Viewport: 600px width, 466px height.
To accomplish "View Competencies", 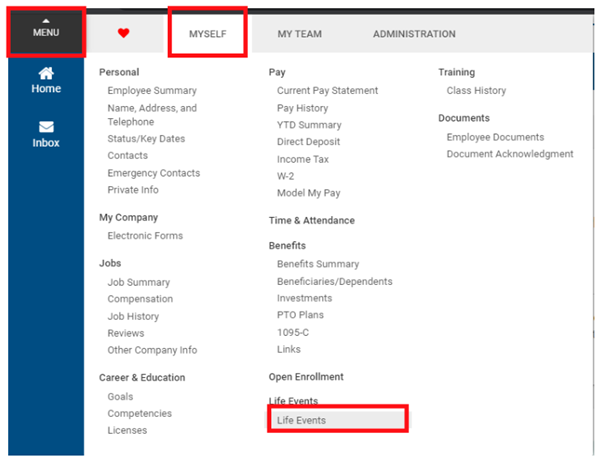I will (139, 414).
